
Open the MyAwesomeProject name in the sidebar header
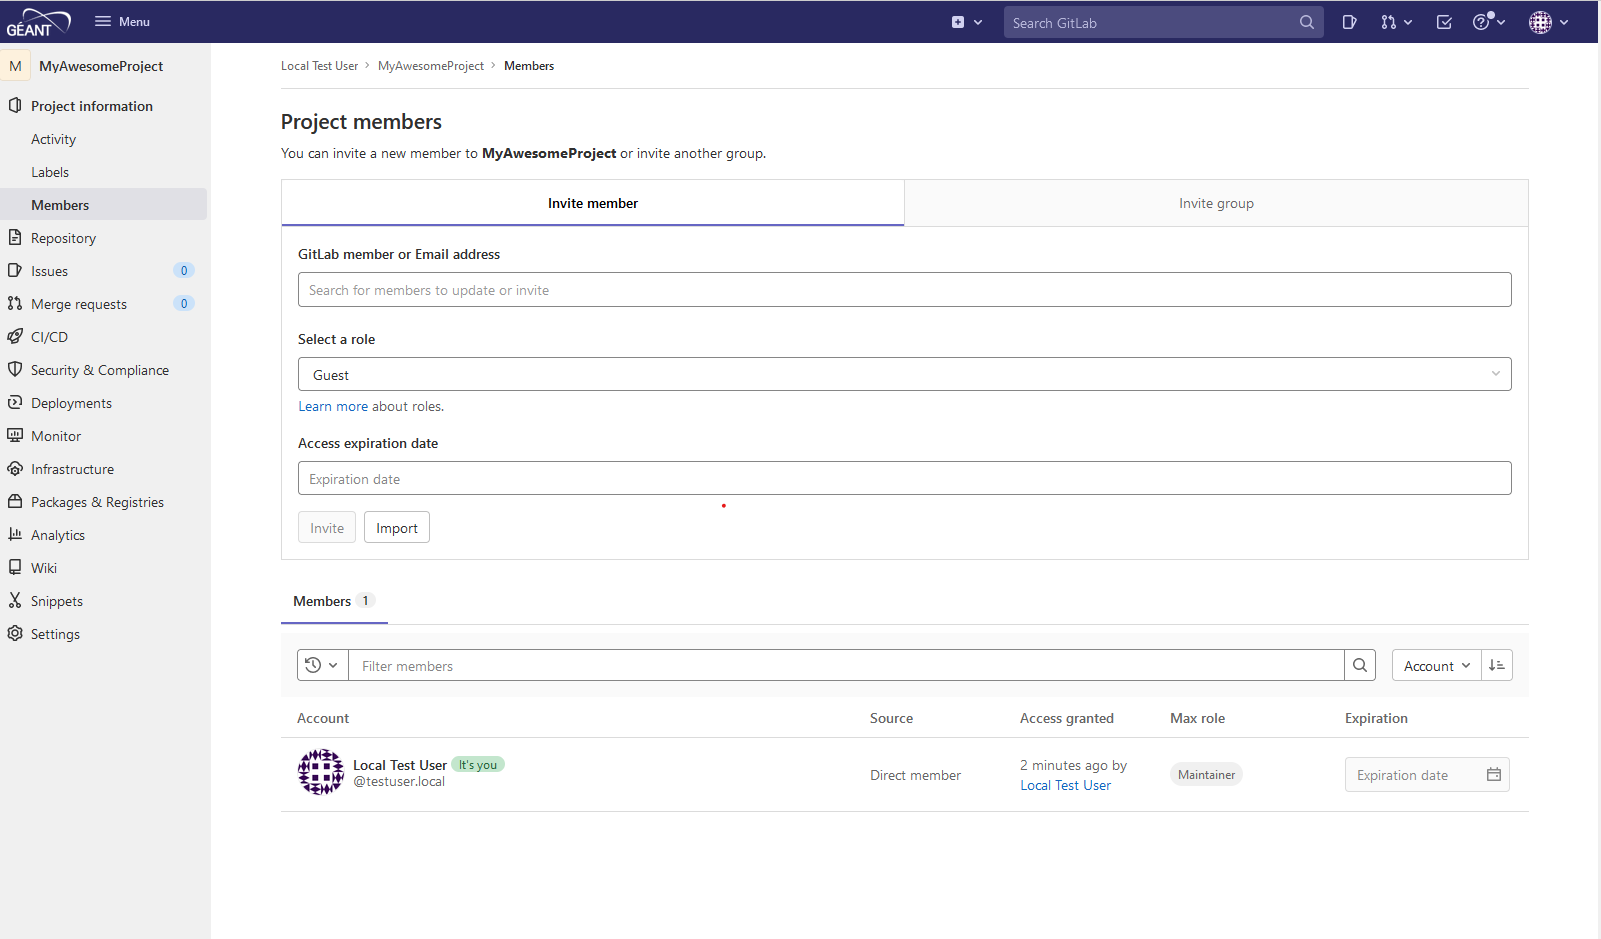pyautogui.click(x=101, y=66)
